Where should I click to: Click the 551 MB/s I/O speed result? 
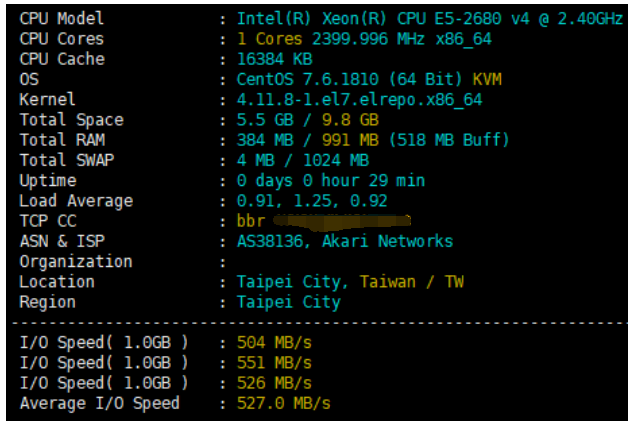(x=274, y=363)
